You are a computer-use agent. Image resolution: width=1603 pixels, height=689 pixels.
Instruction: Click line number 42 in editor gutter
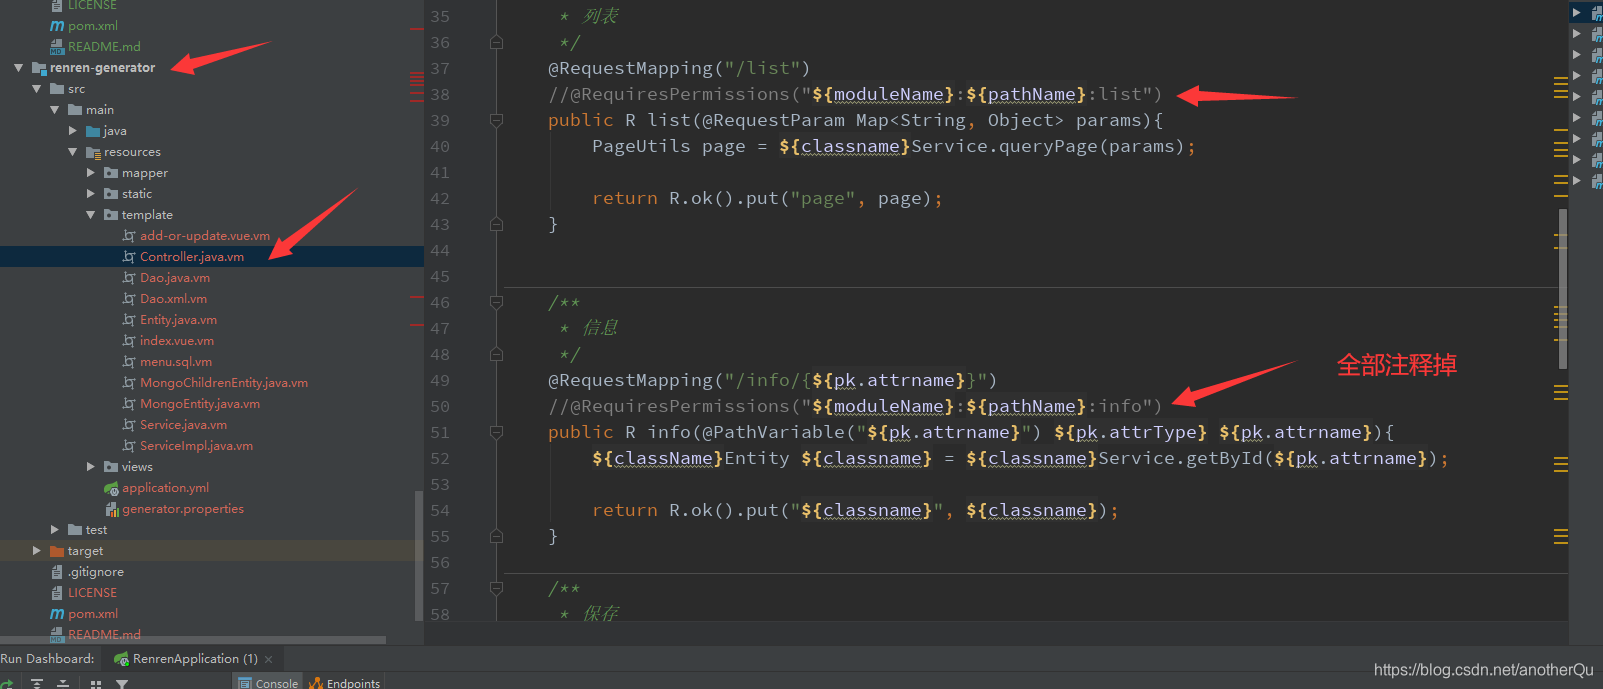(440, 199)
